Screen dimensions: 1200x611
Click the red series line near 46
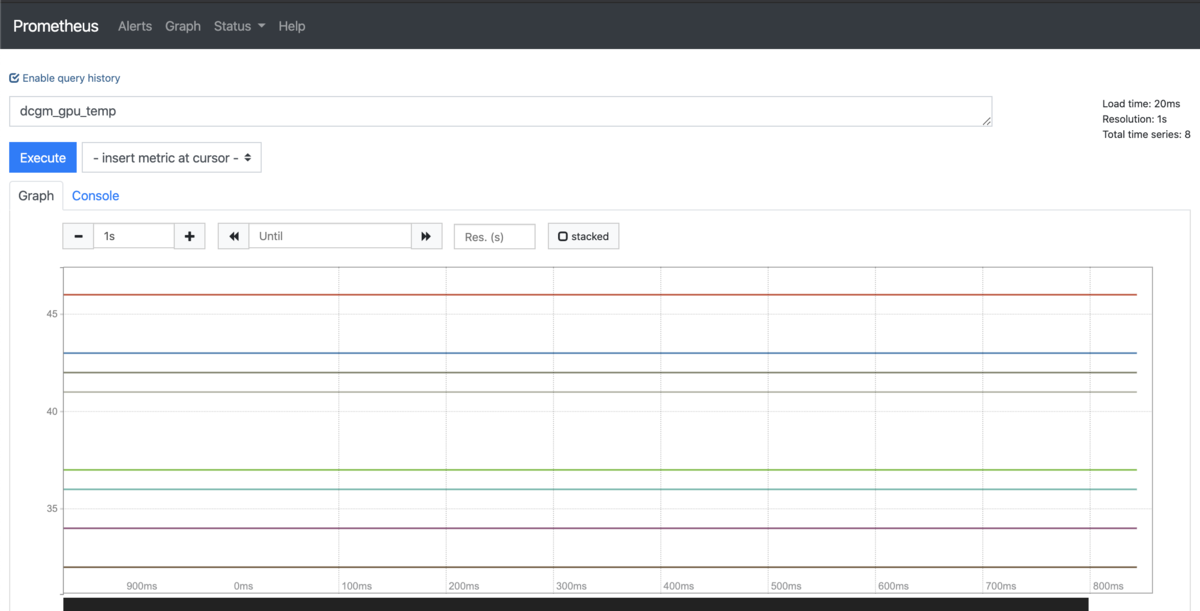[x=600, y=295]
